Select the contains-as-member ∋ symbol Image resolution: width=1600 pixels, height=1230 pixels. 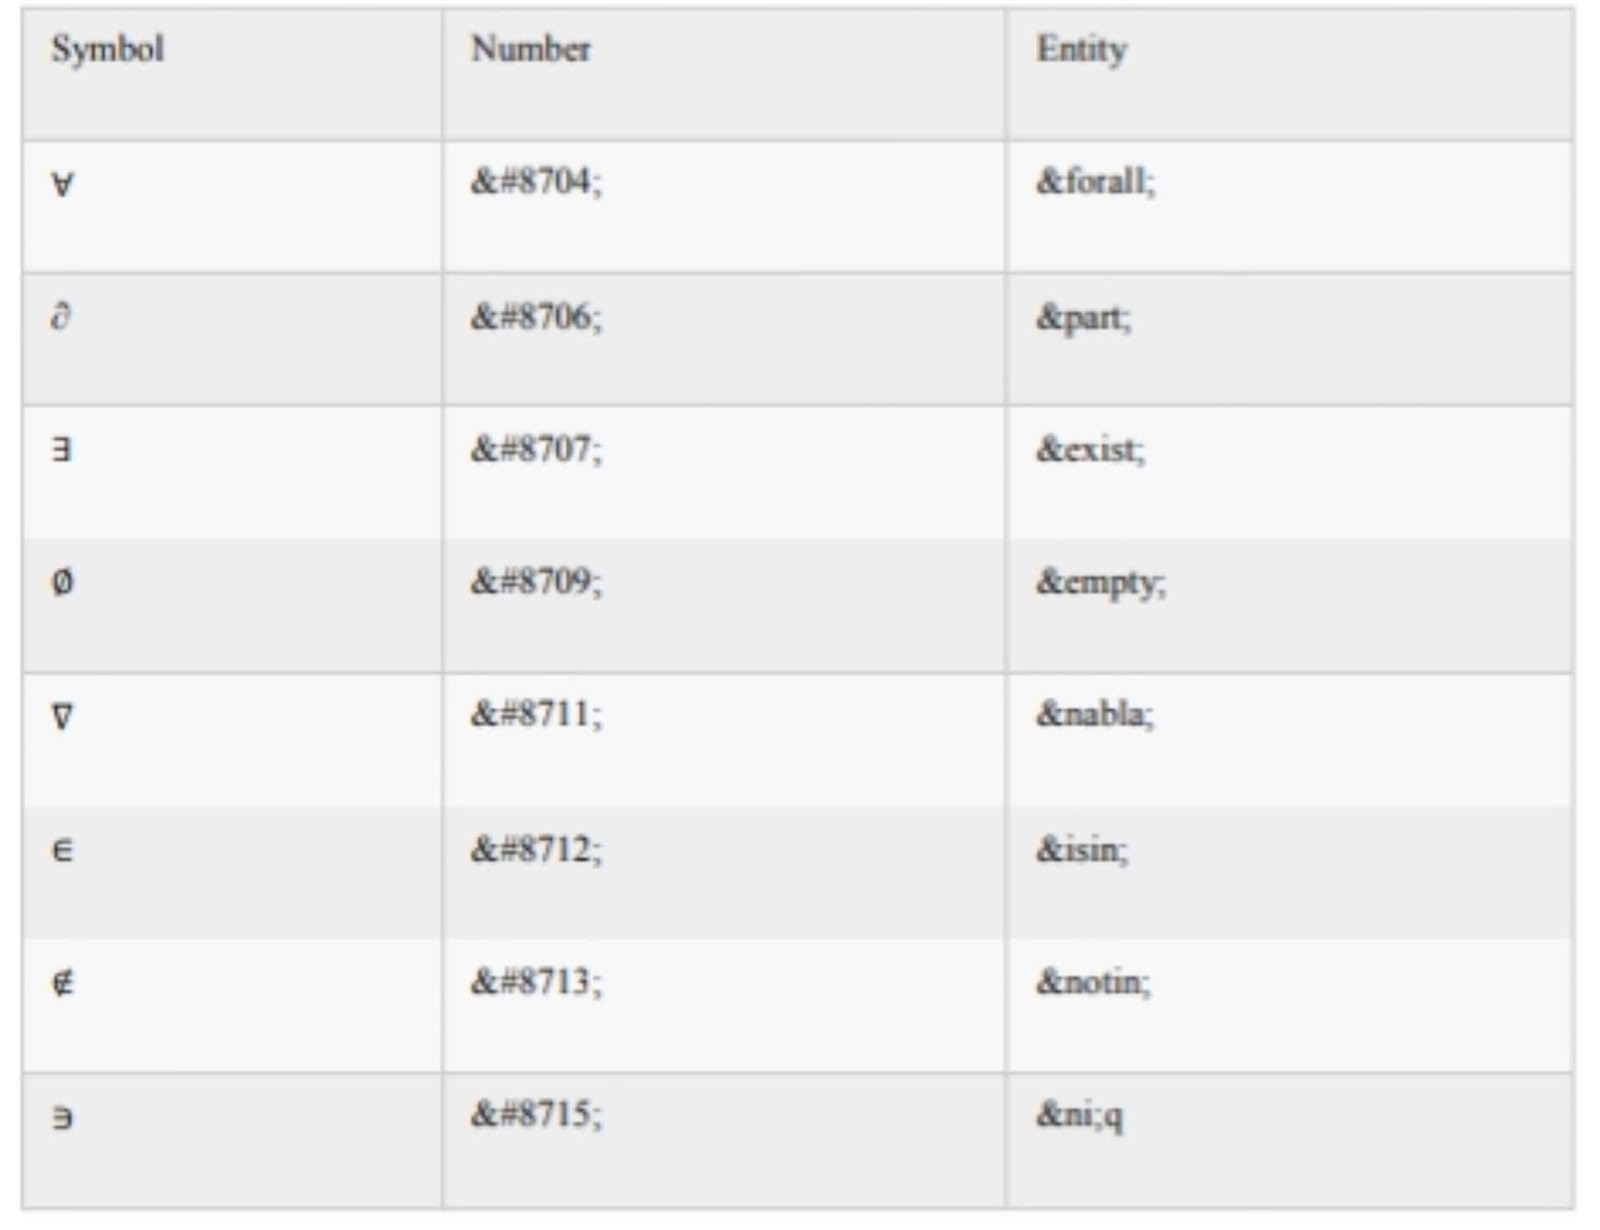pyautogui.click(x=62, y=1117)
